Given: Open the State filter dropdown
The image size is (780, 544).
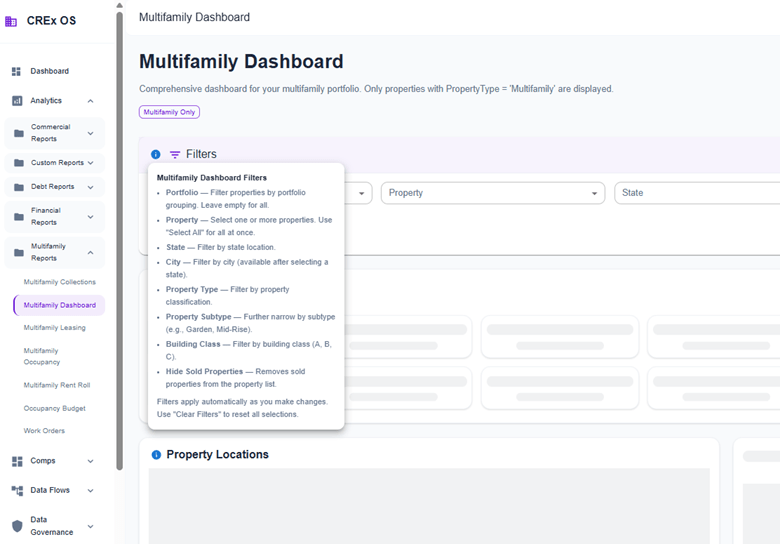Looking at the screenshot, I should (698, 193).
